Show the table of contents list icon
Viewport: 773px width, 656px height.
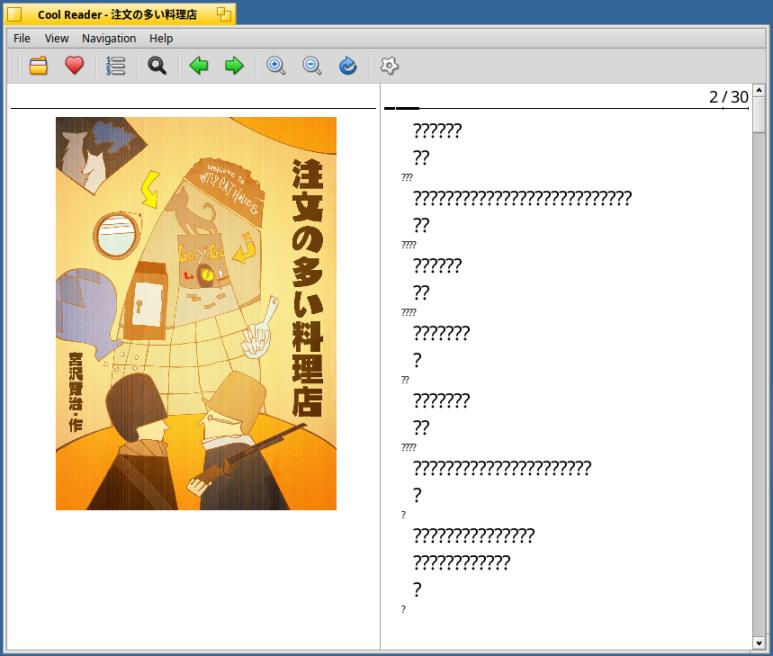[115, 66]
